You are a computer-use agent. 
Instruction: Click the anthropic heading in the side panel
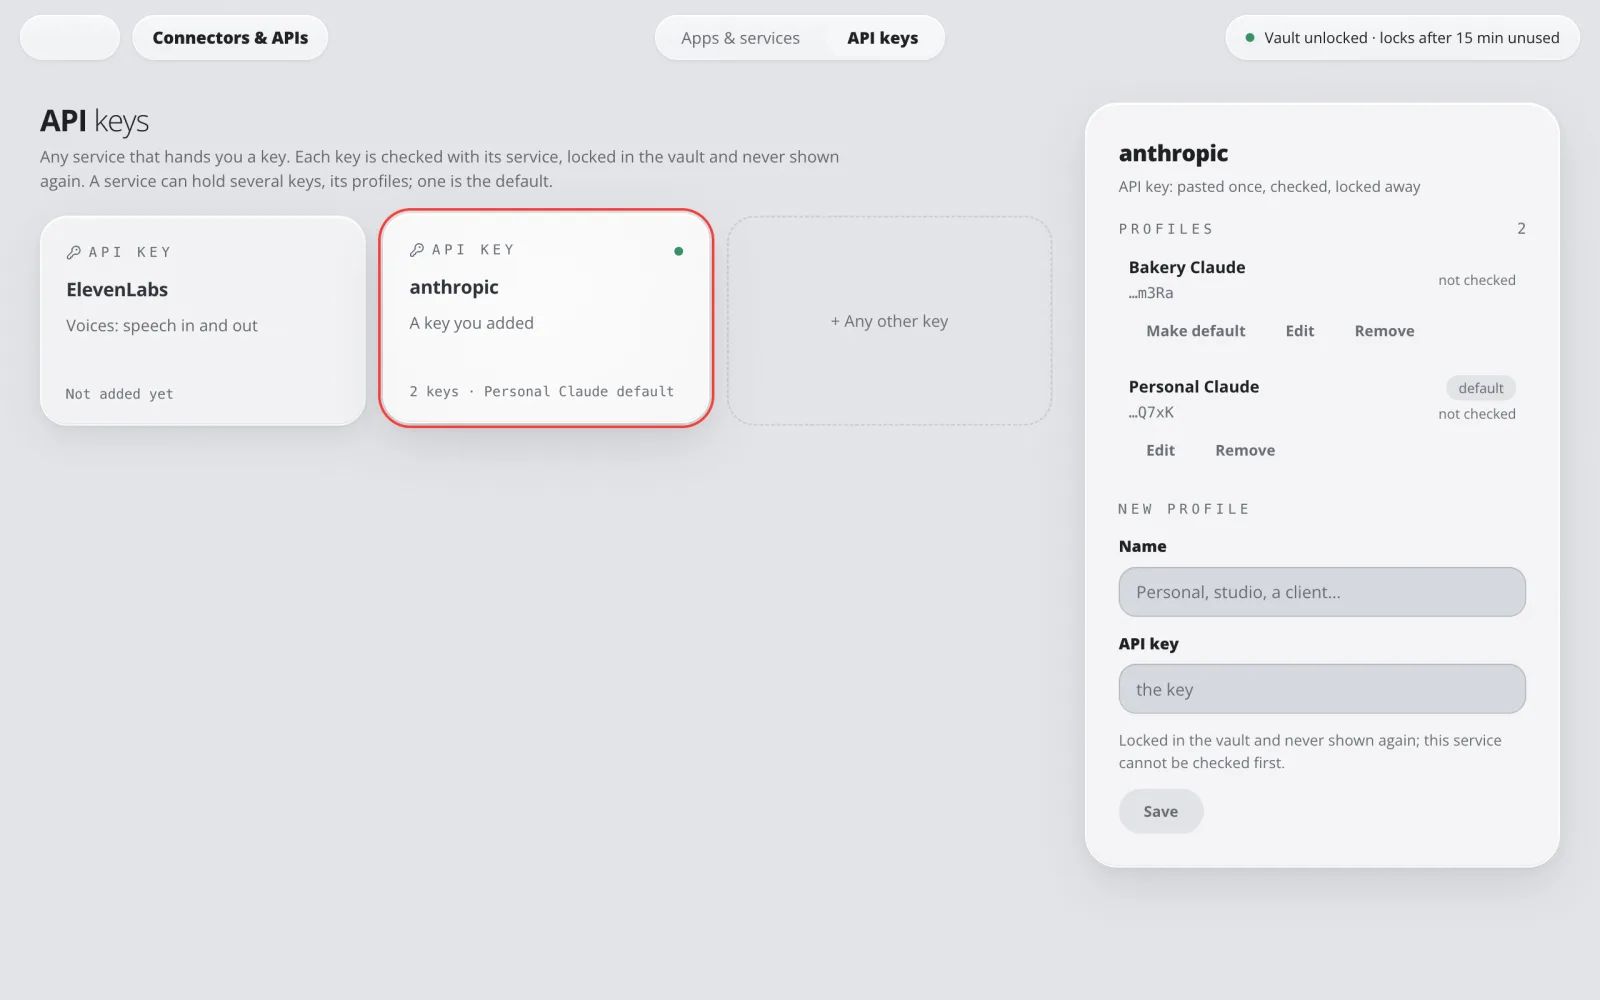click(1173, 153)
